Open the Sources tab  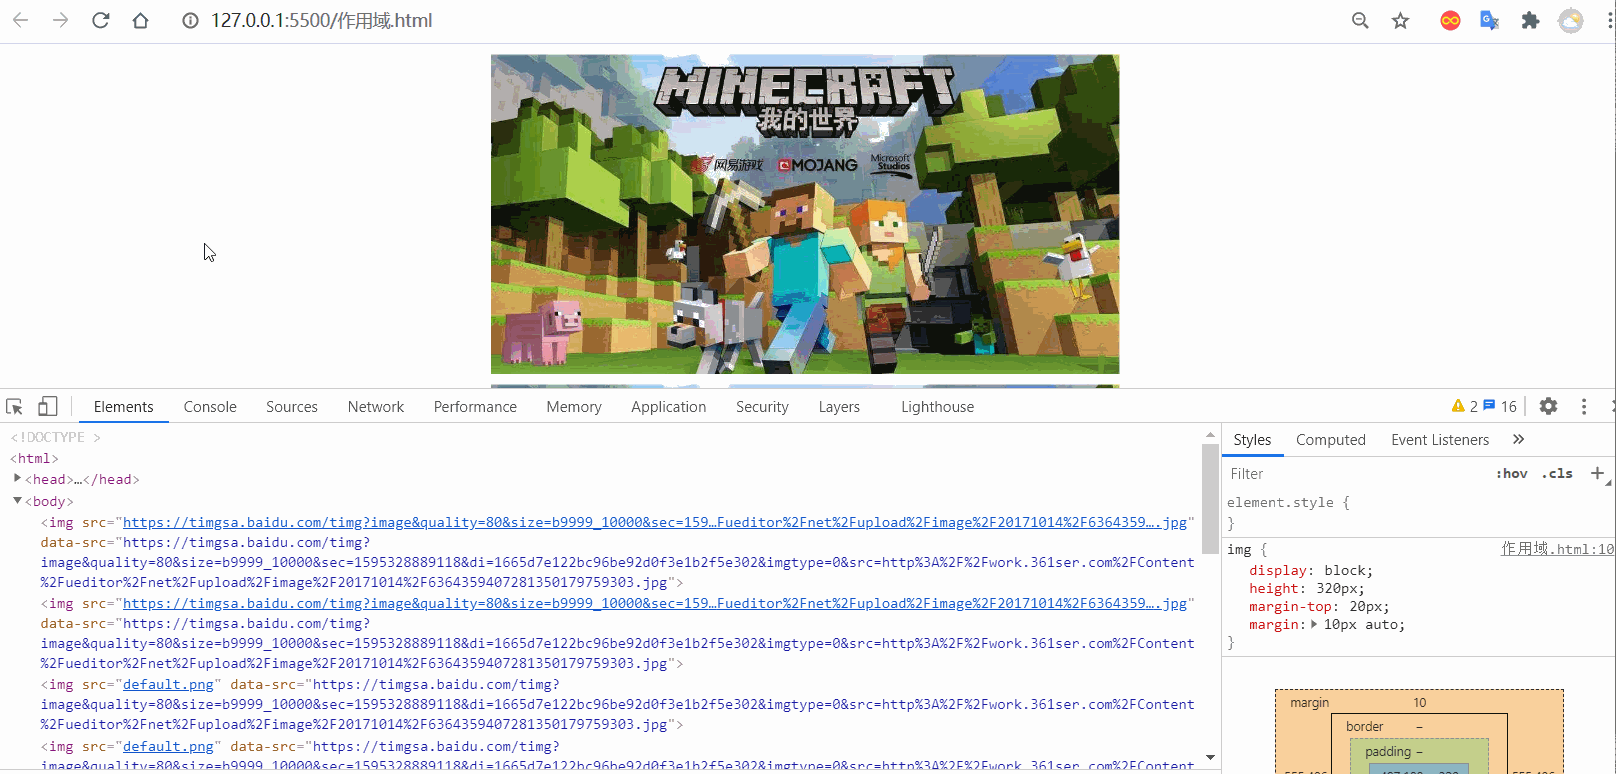point(292,407)
